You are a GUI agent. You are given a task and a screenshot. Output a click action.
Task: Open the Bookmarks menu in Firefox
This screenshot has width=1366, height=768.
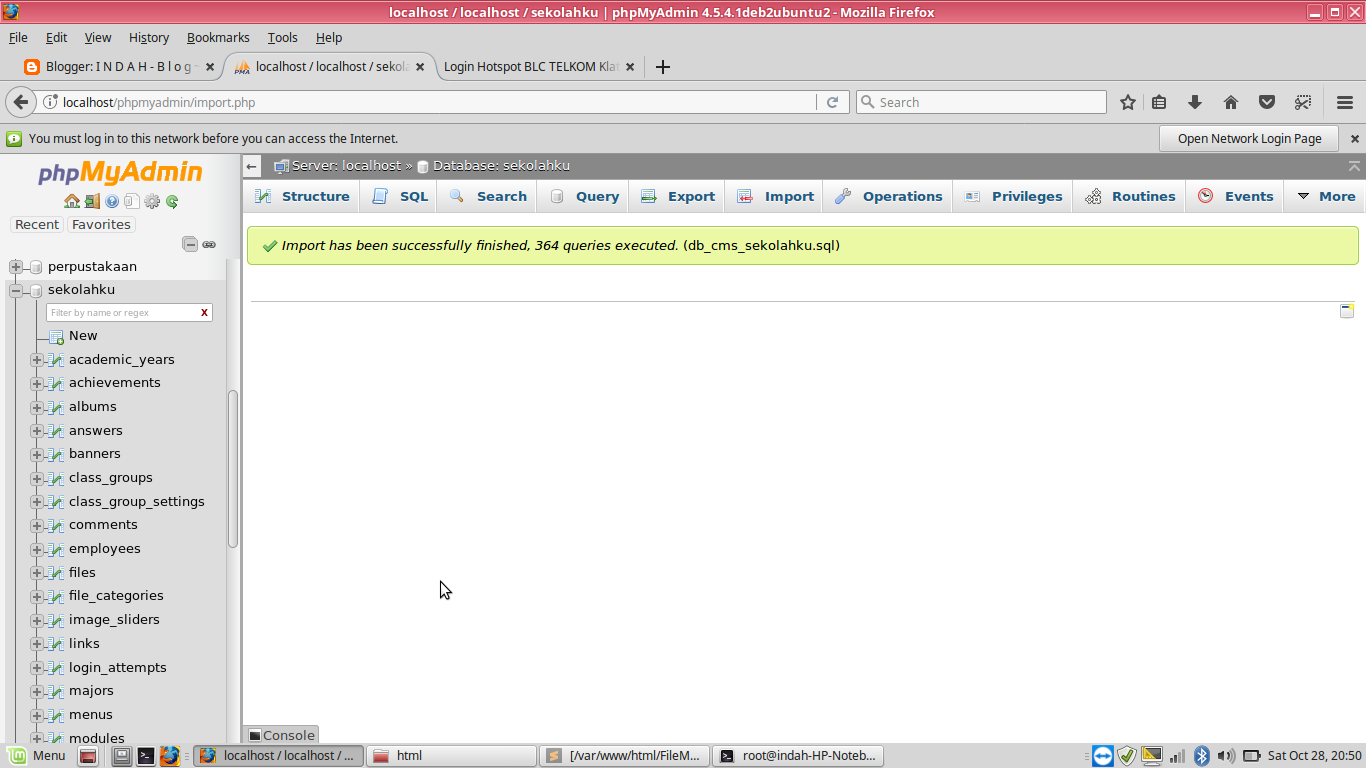[218, 37]
